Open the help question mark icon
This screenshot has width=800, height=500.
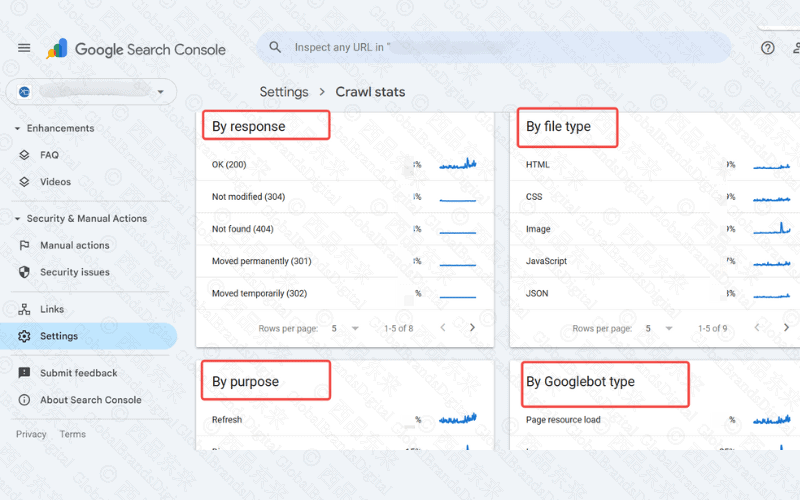(767, 48)
